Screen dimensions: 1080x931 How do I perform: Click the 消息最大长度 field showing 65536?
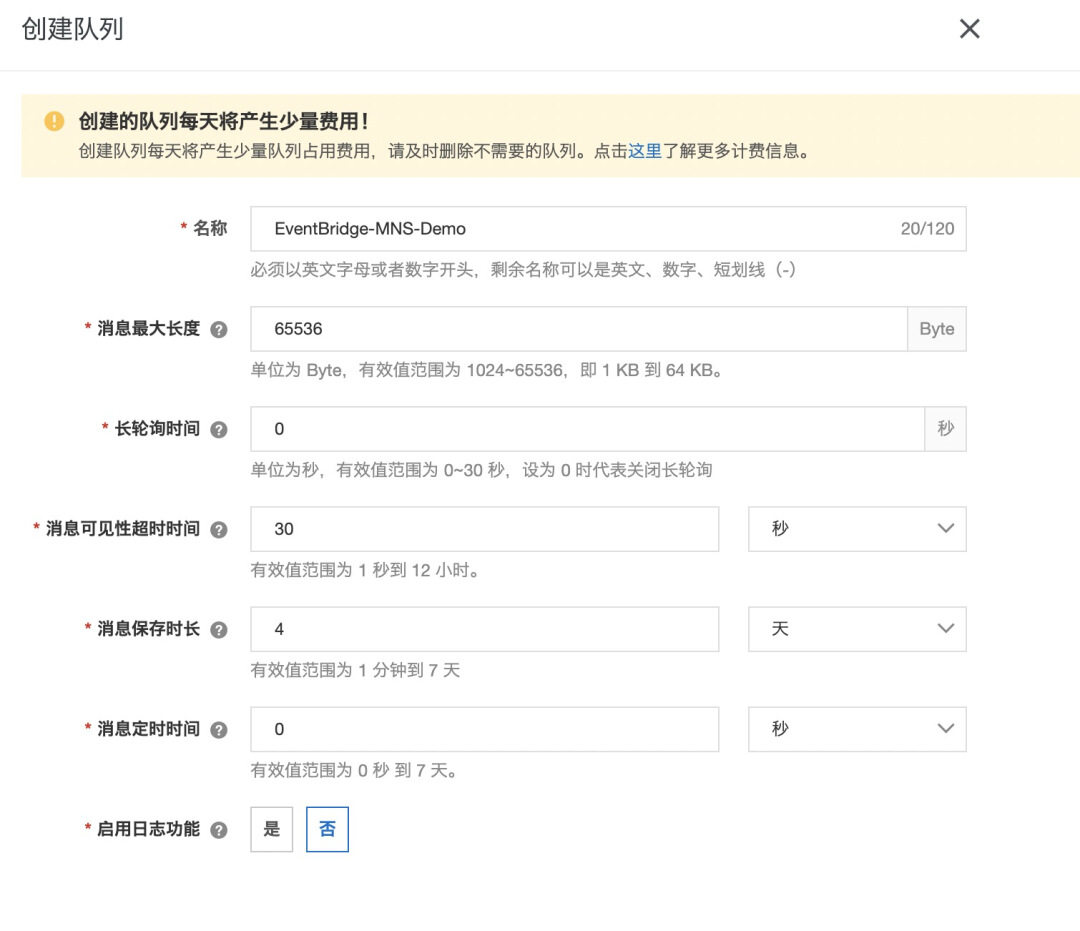click(578, 329)
